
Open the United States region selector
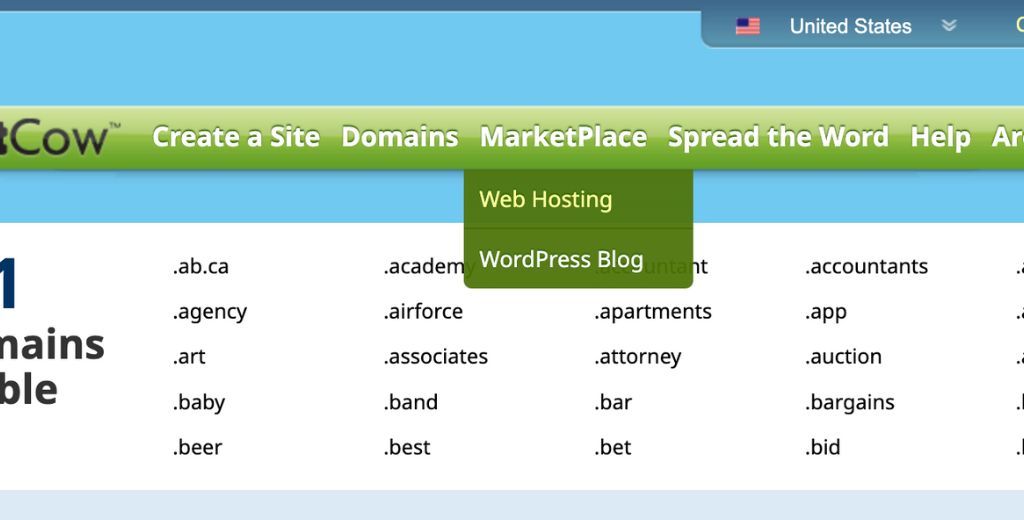[x=850, y=27]
